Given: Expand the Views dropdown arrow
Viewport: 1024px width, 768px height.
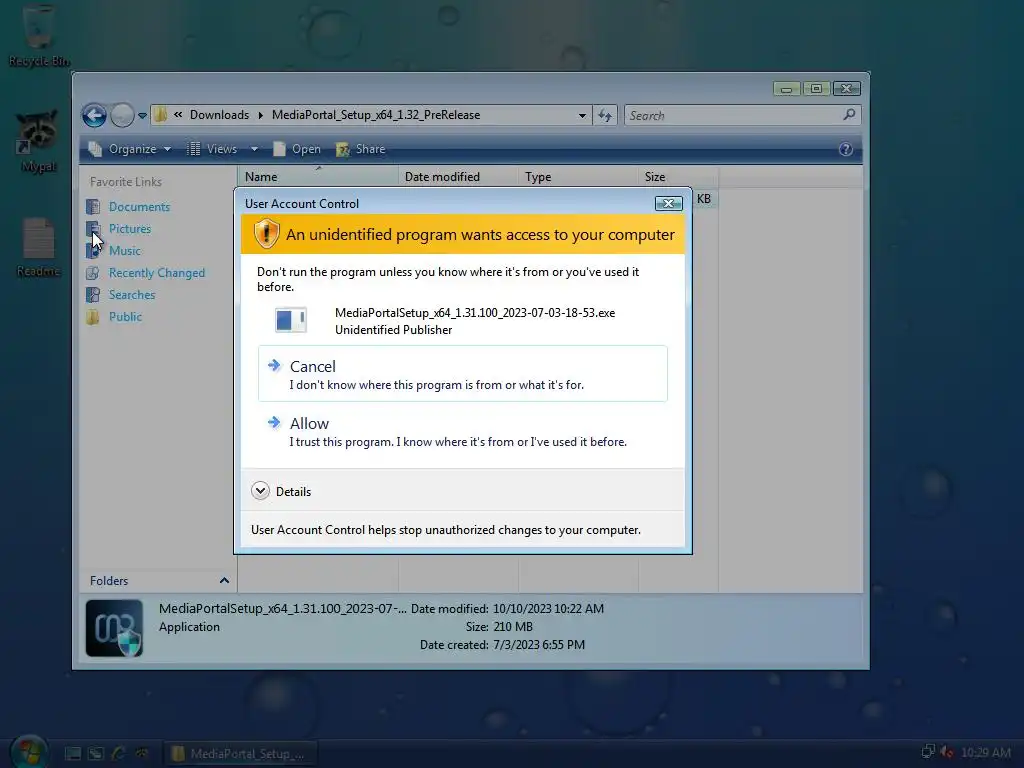Looking at the screenshot, I should pos(254,149).
